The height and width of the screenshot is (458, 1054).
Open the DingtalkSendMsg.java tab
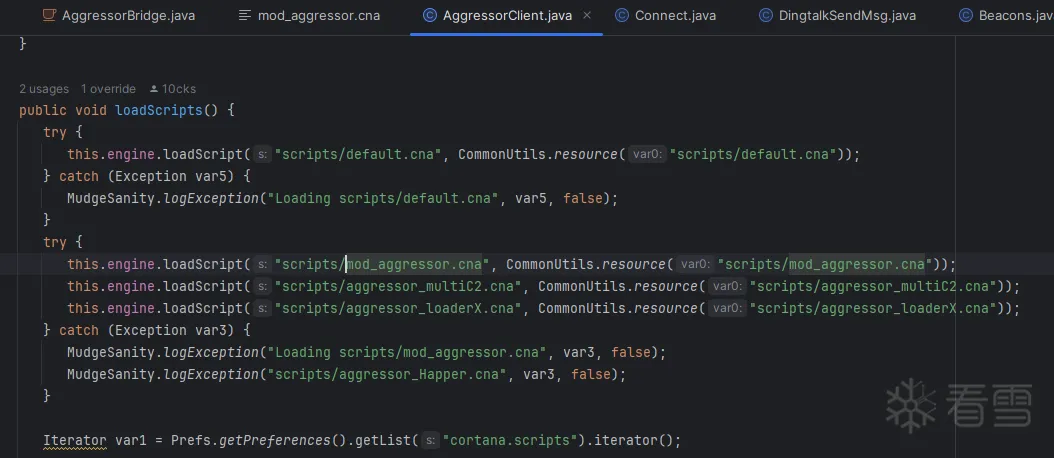coord(846,16)
